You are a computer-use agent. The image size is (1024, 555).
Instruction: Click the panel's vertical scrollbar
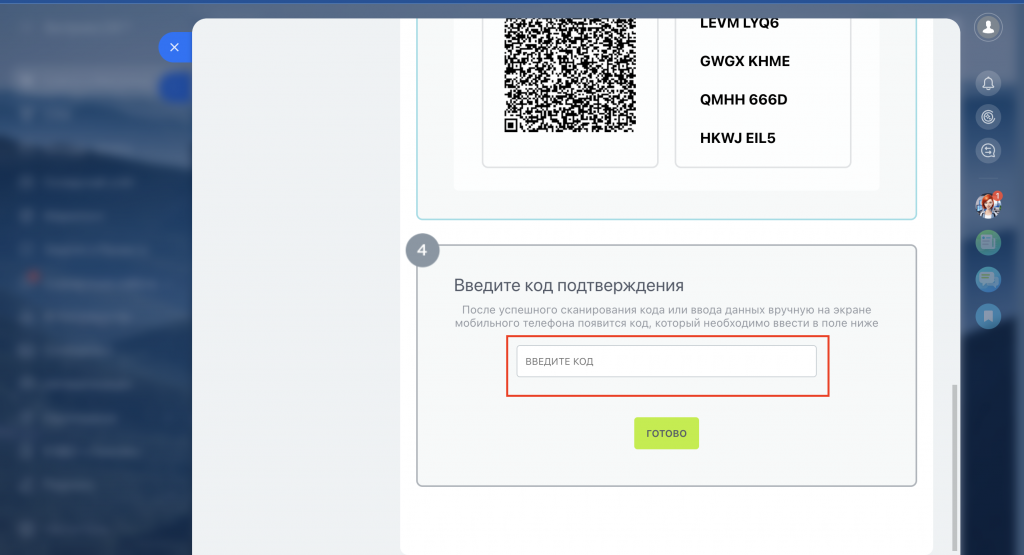(954, 467)
